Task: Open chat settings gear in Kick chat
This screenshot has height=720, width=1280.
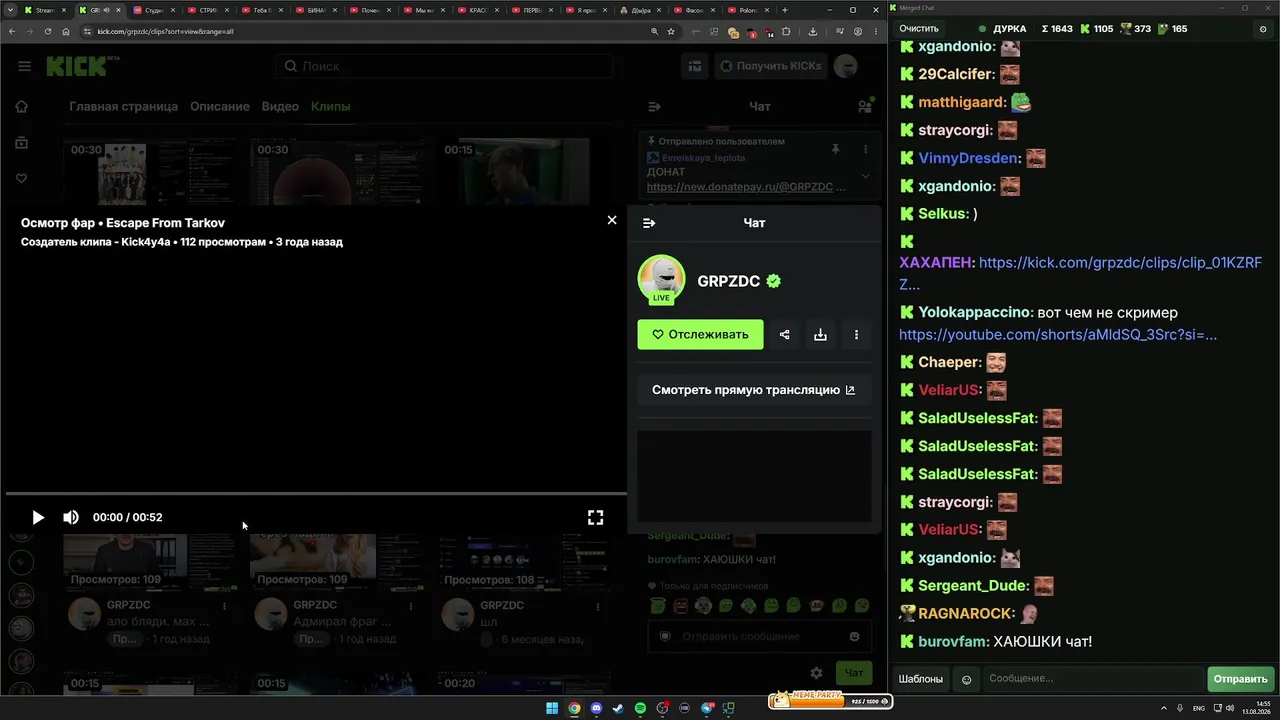Action: pyautogui.click(x=816, y=673)
